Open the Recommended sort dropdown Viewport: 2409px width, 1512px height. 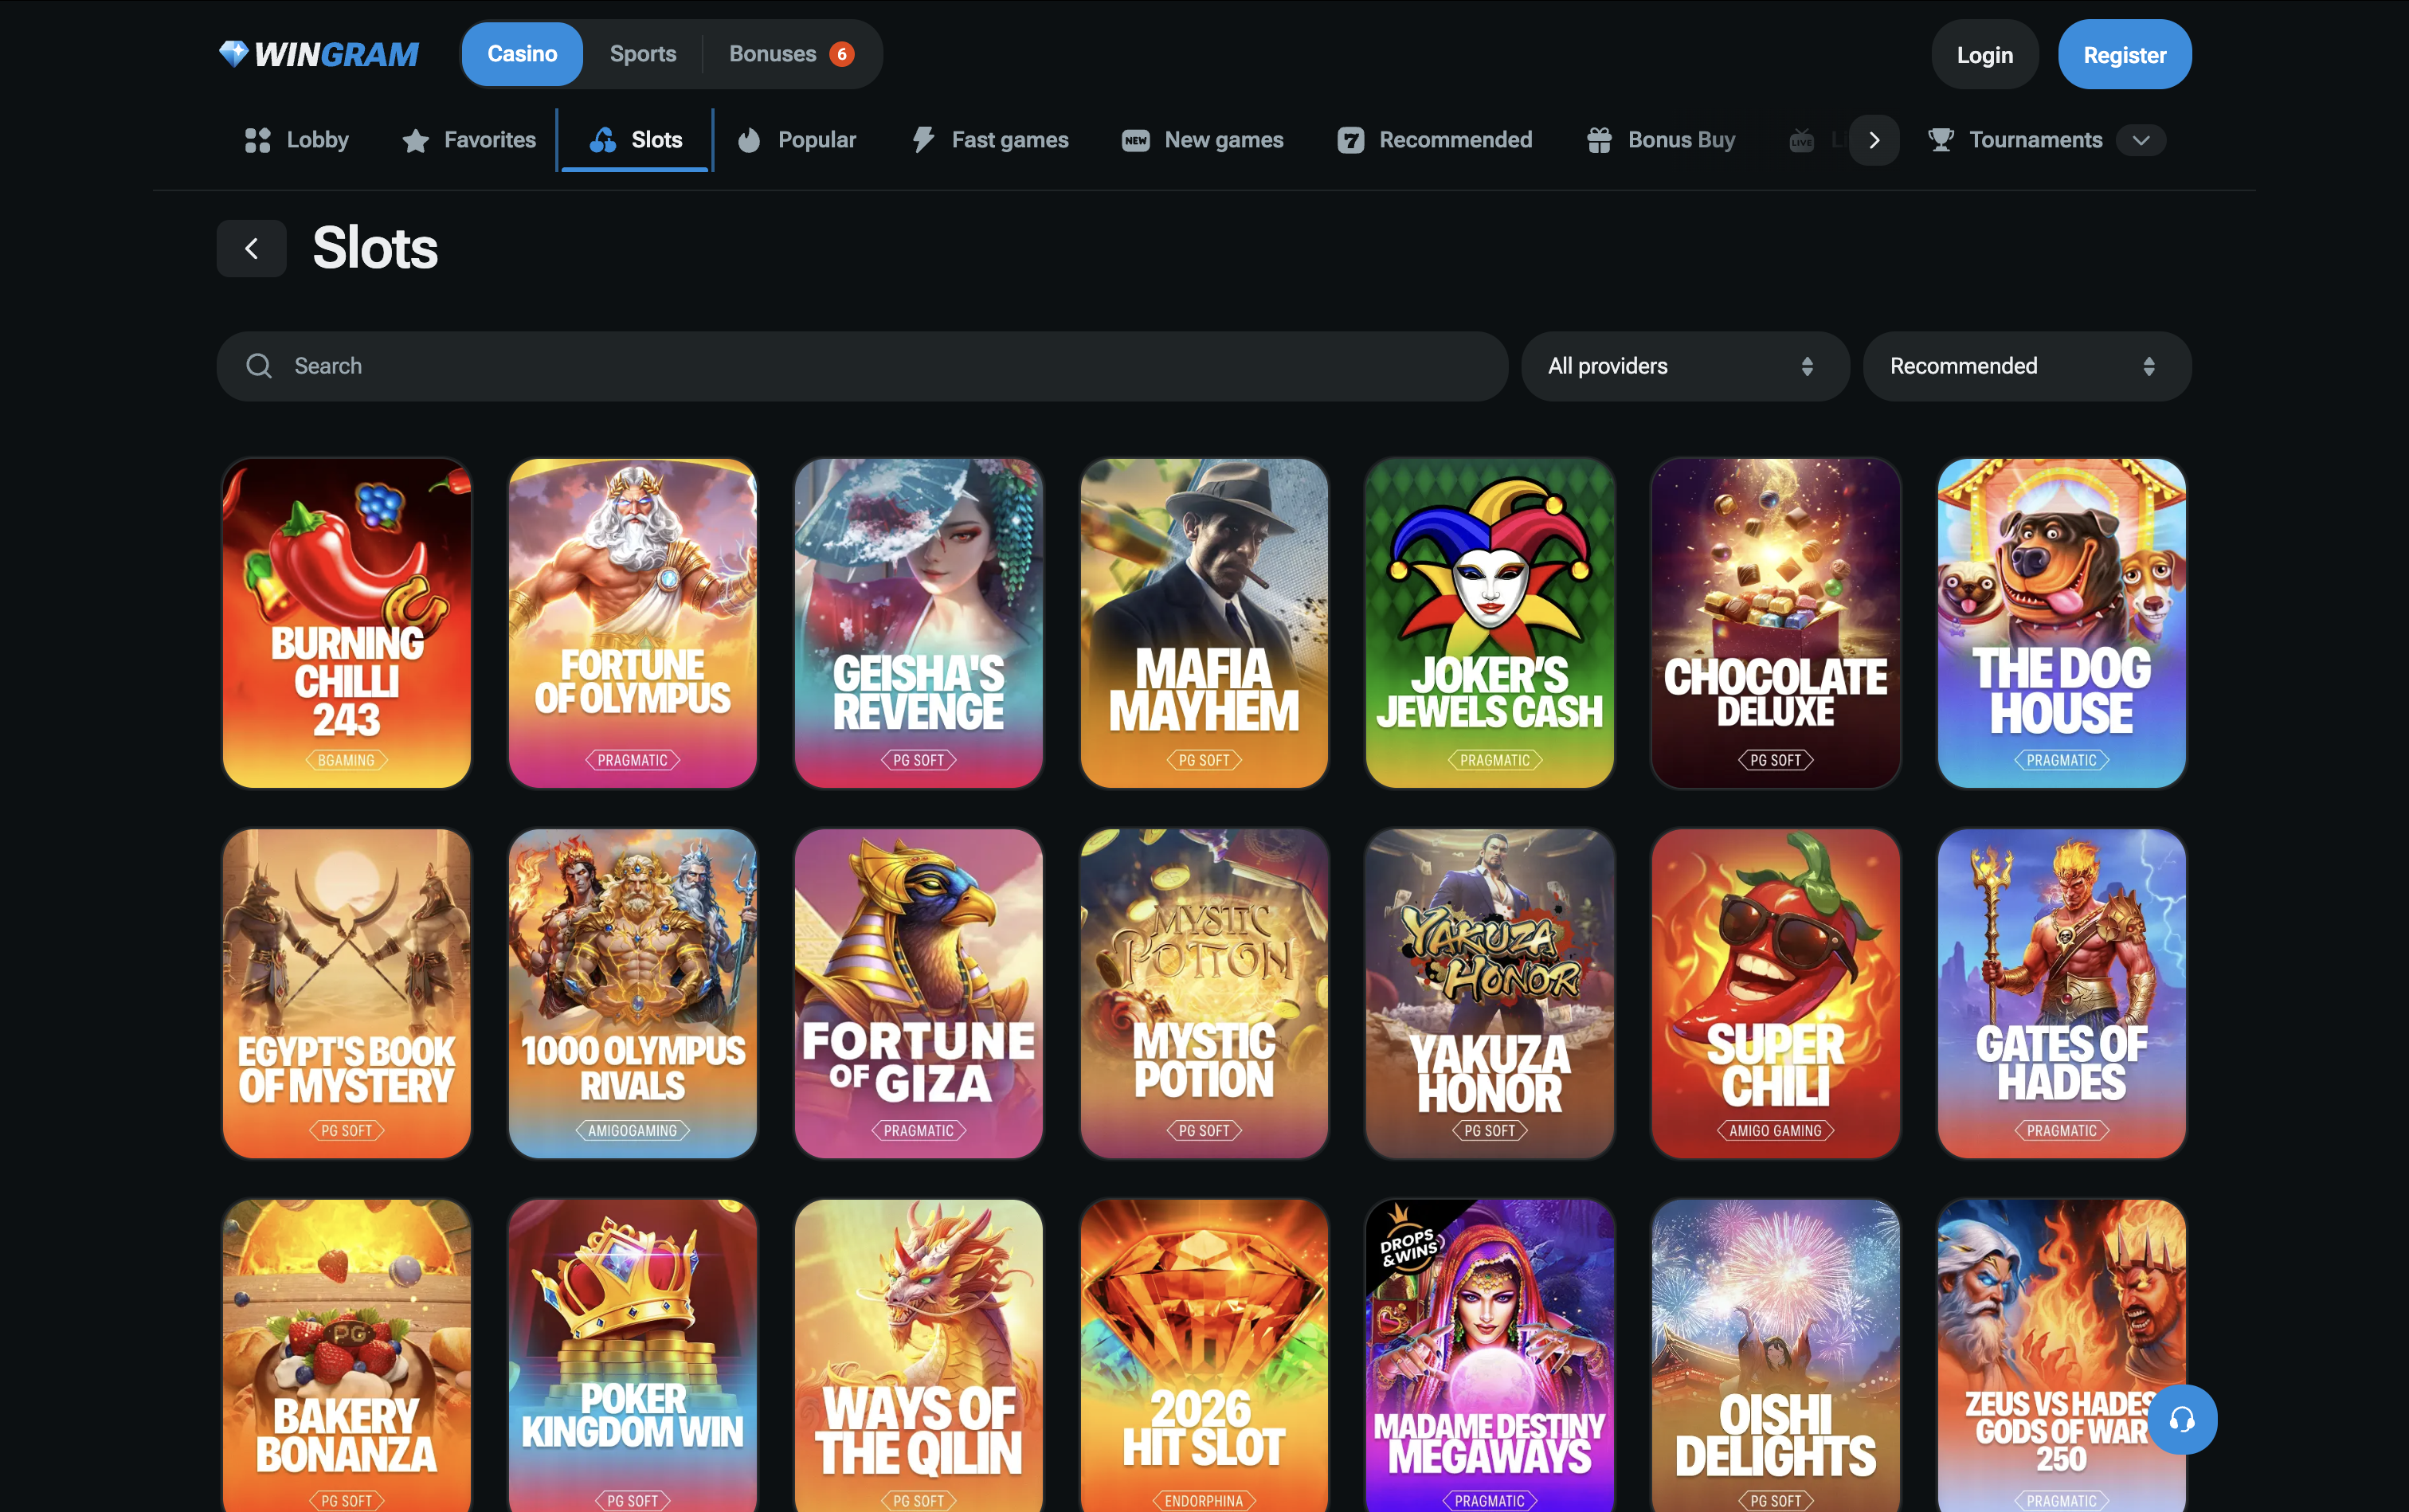pos(2026,366)
